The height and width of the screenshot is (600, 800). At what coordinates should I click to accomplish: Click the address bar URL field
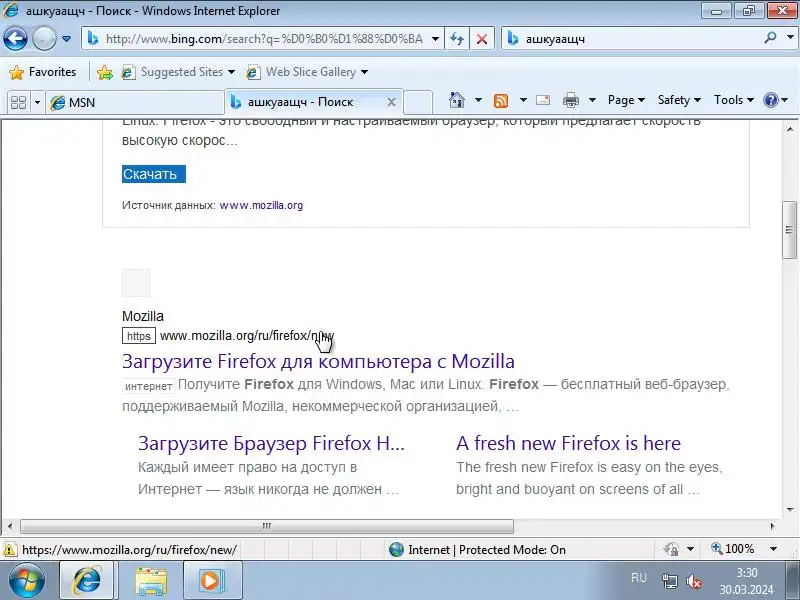264,39
